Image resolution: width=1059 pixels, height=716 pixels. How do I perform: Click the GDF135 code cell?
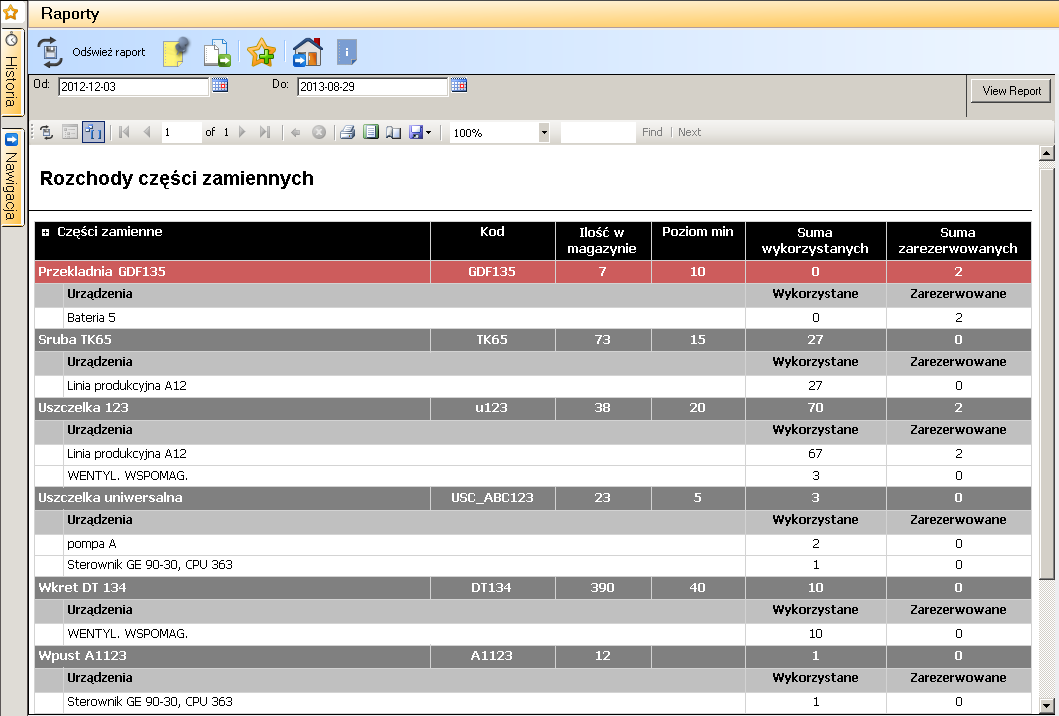492,272
